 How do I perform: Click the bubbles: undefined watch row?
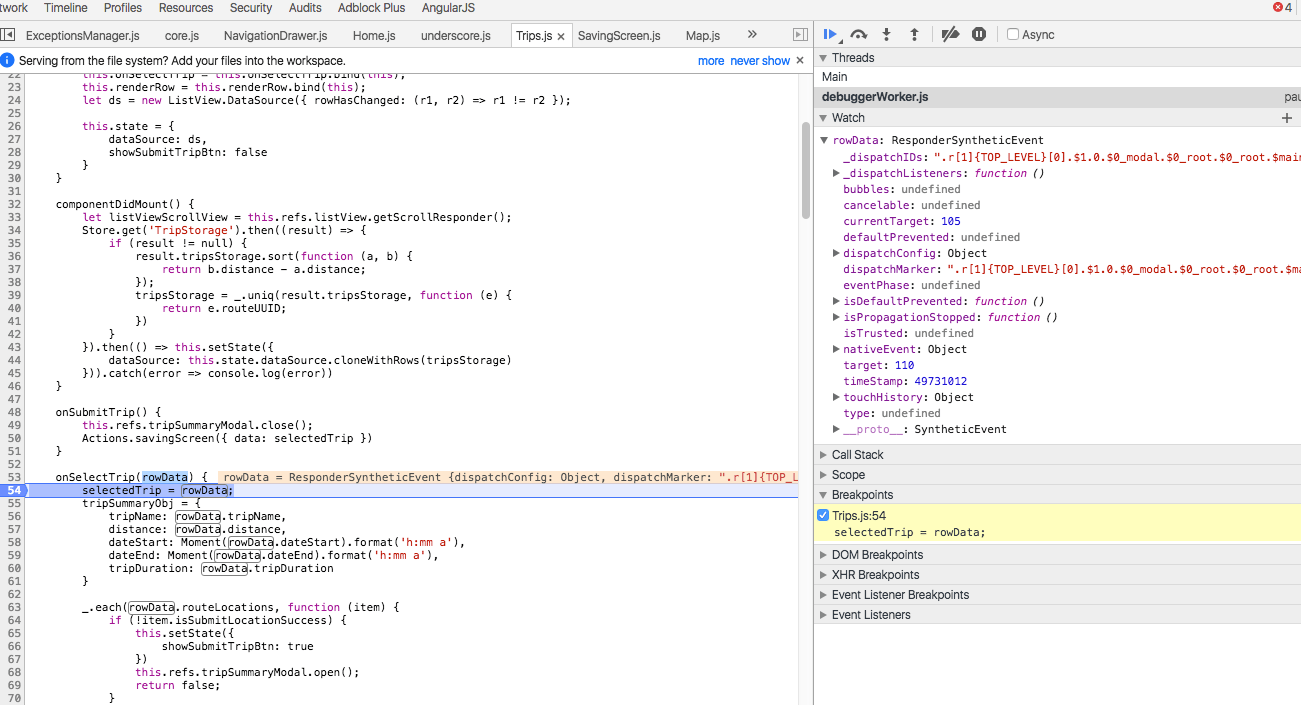901,189
